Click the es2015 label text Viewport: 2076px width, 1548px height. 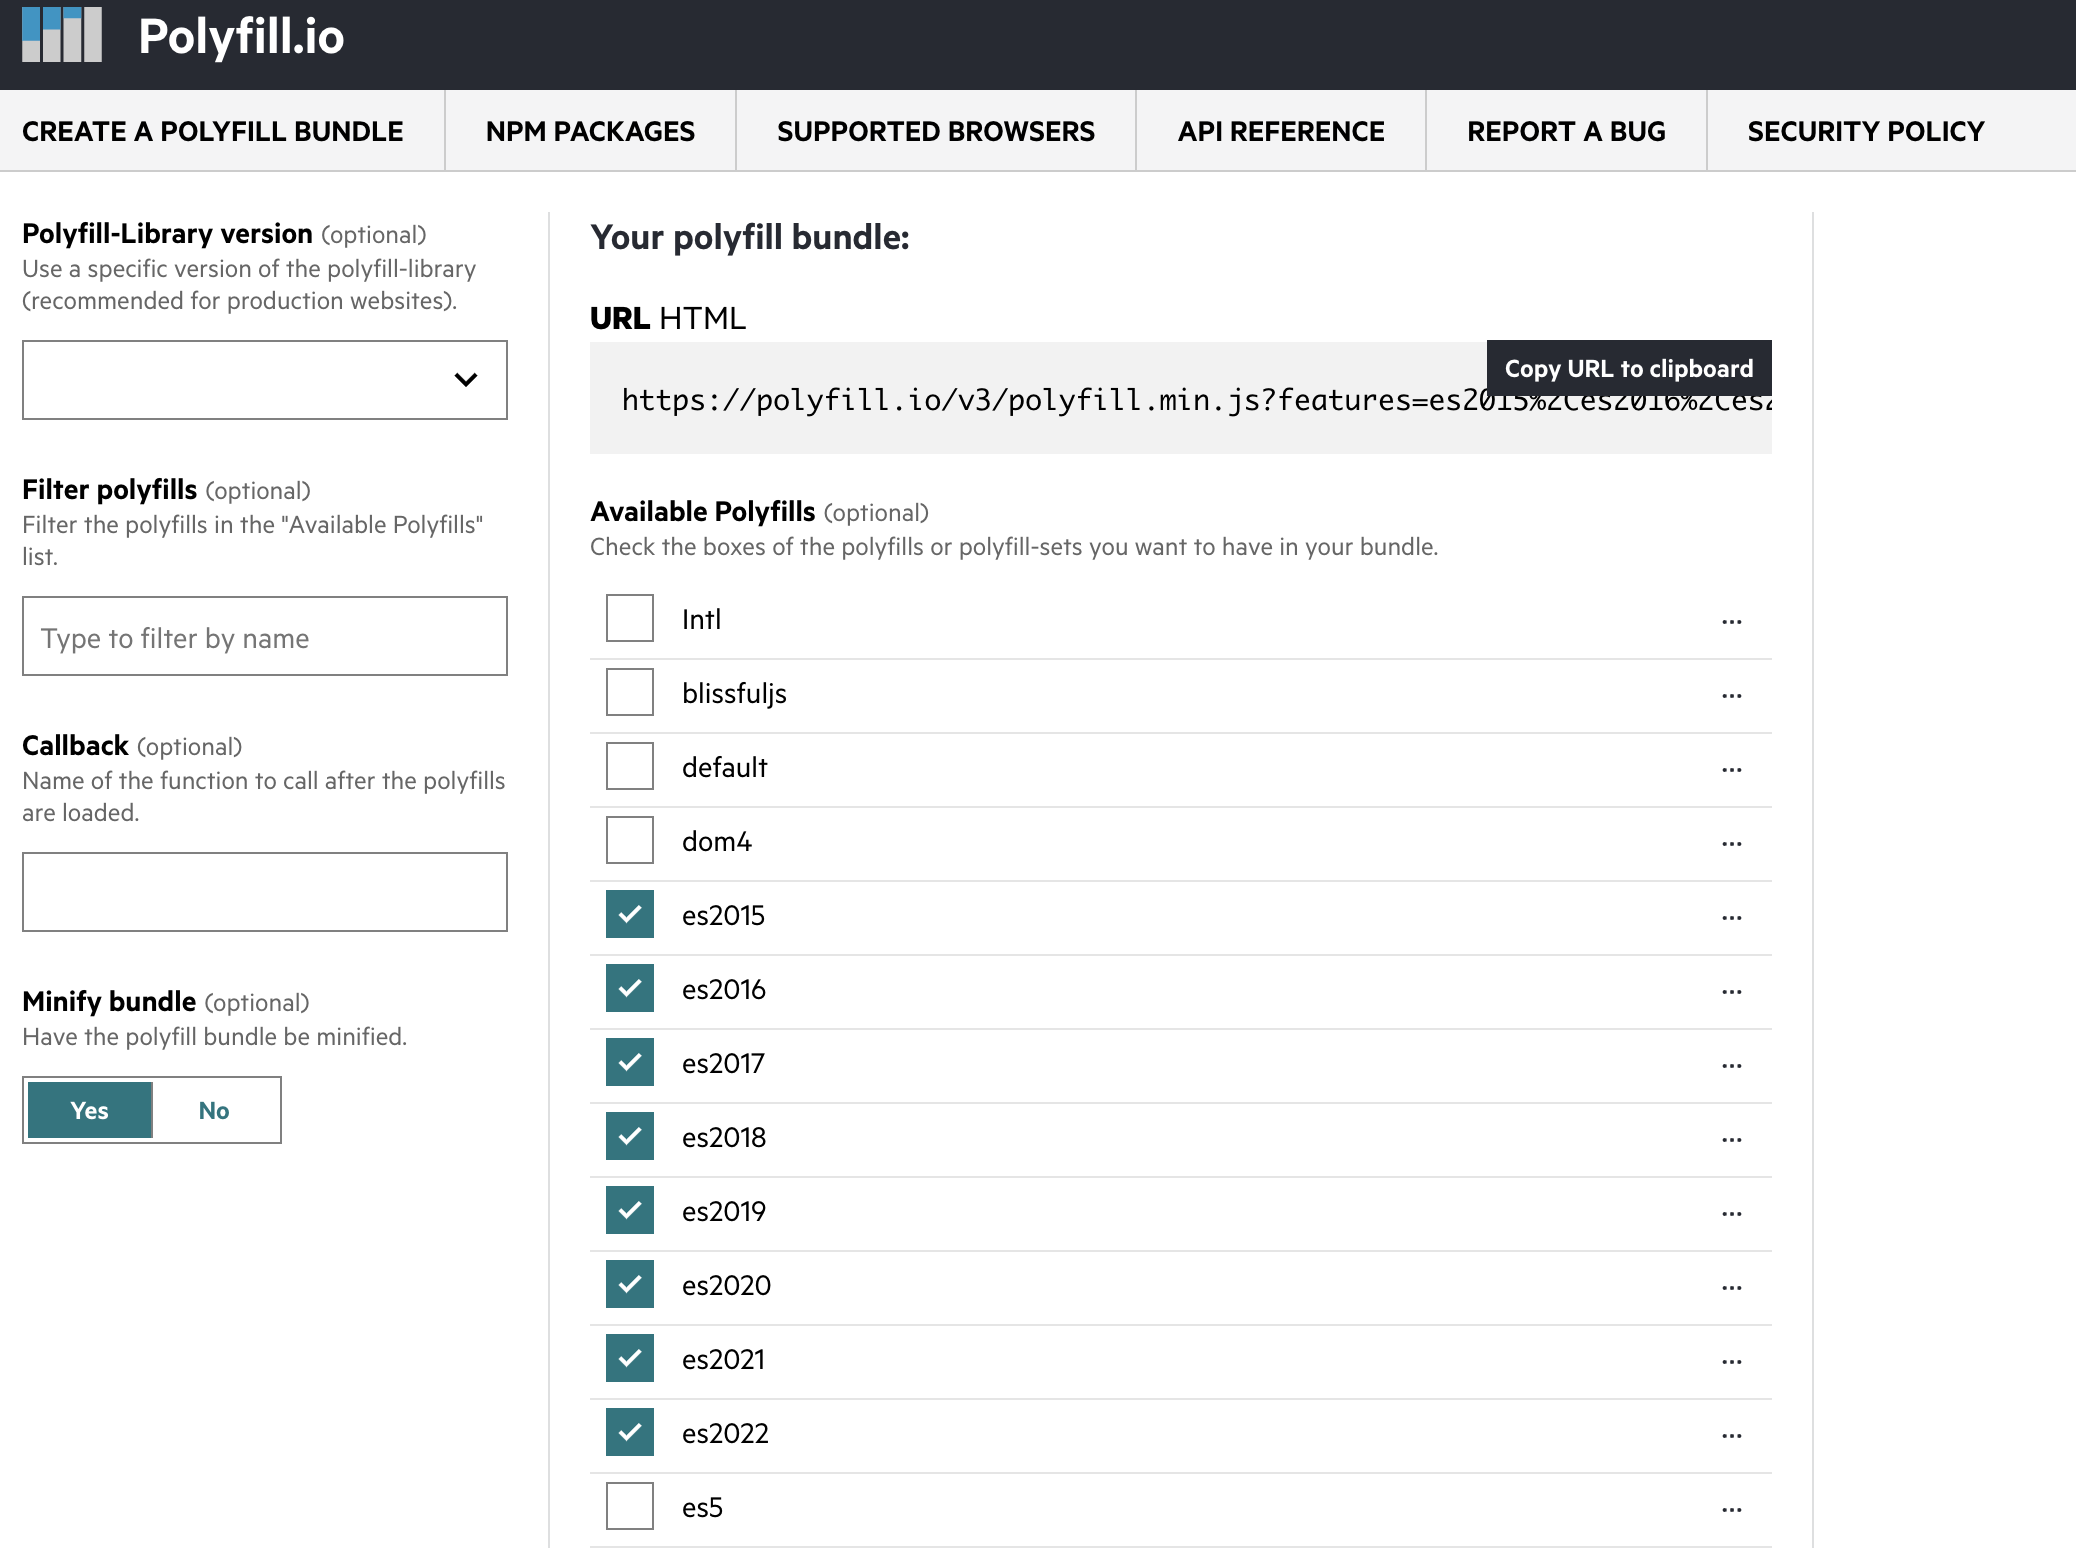(723, 916)
